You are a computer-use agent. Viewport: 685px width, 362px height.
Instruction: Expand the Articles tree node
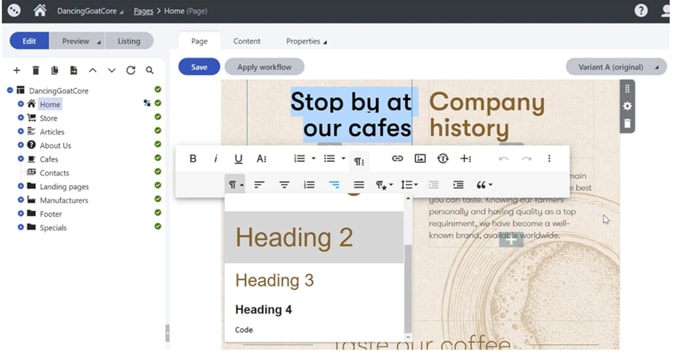(21, 131)
